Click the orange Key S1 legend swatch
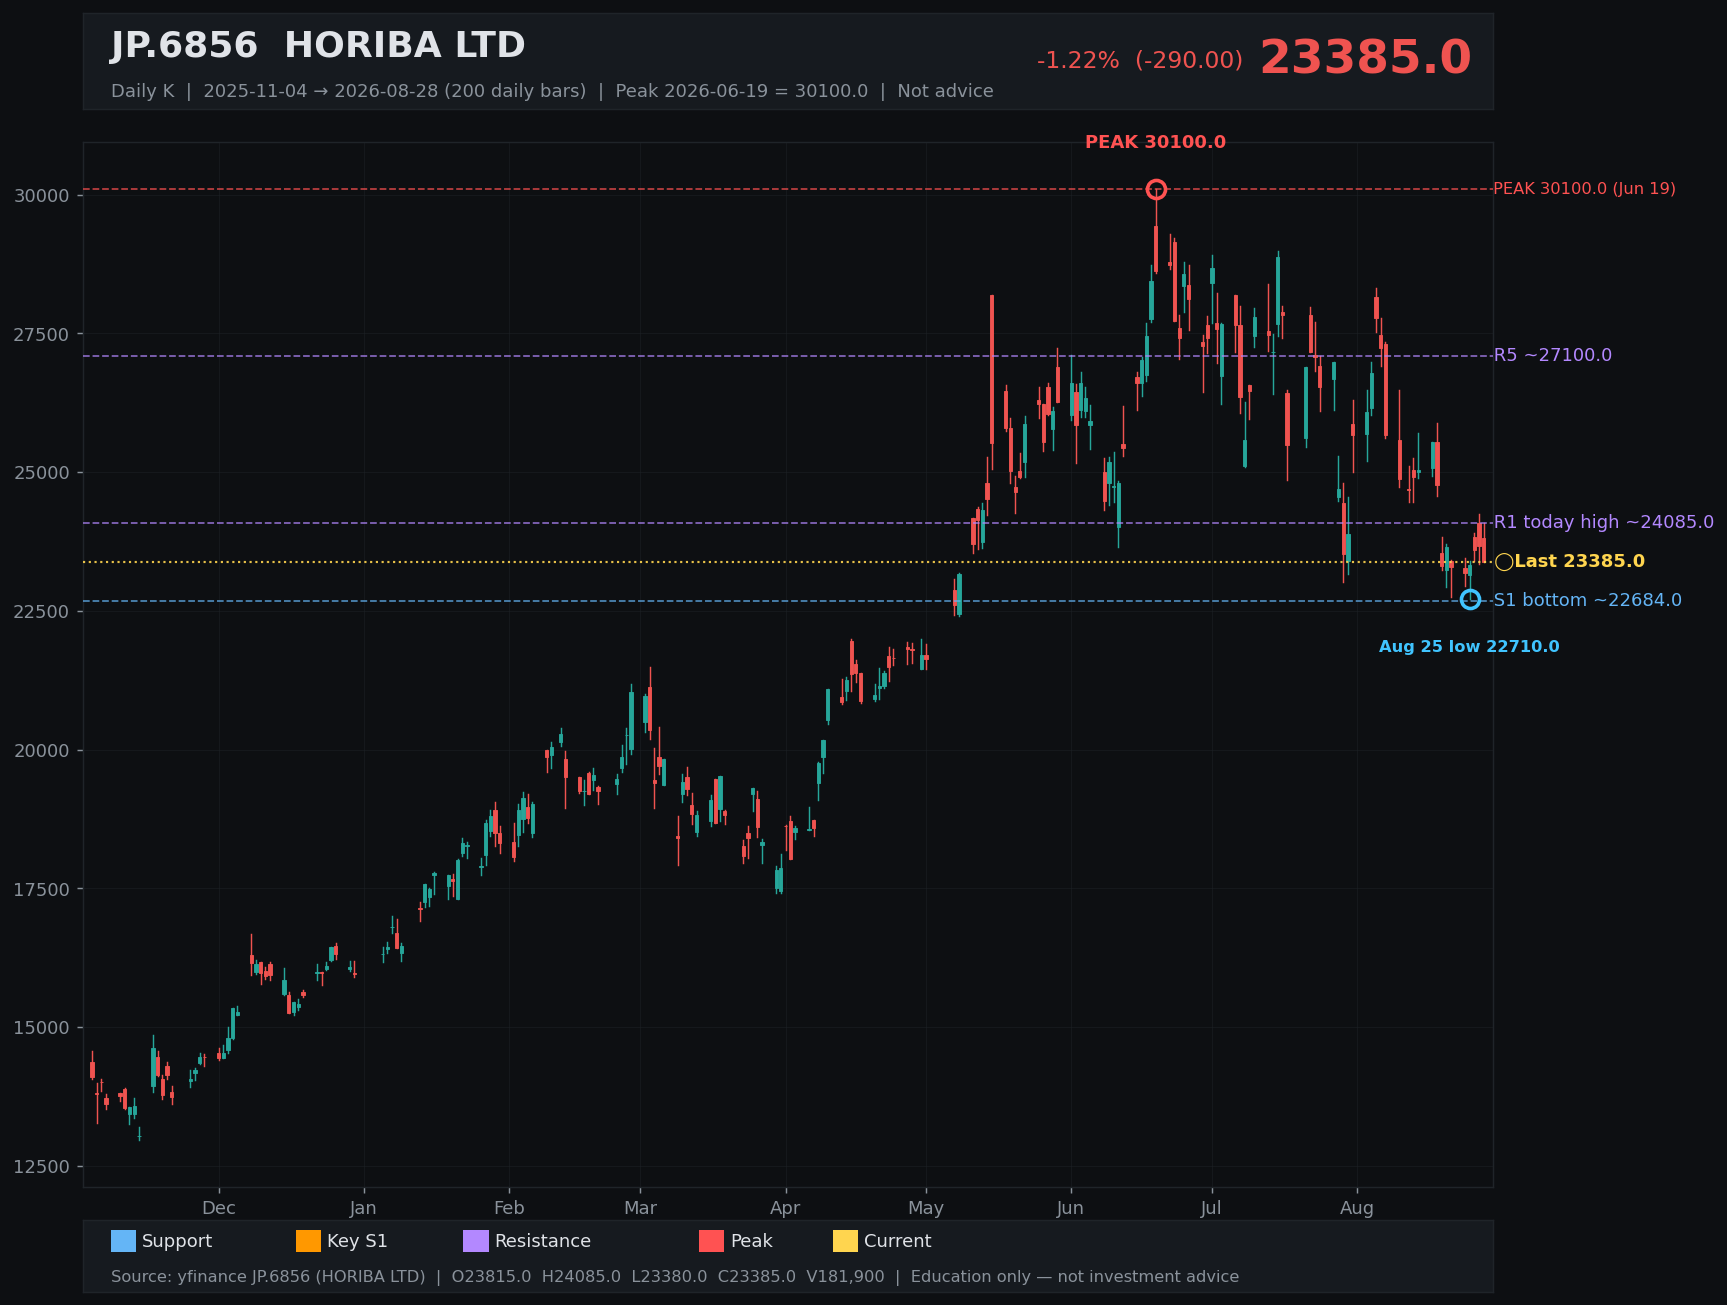 [x=308, y=1241]
